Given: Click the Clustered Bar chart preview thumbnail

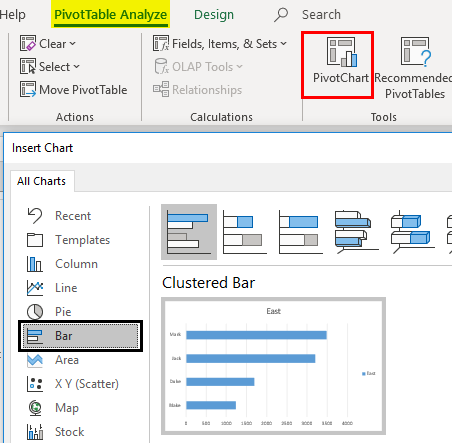Looking at the screenshot, I should 273,366.
